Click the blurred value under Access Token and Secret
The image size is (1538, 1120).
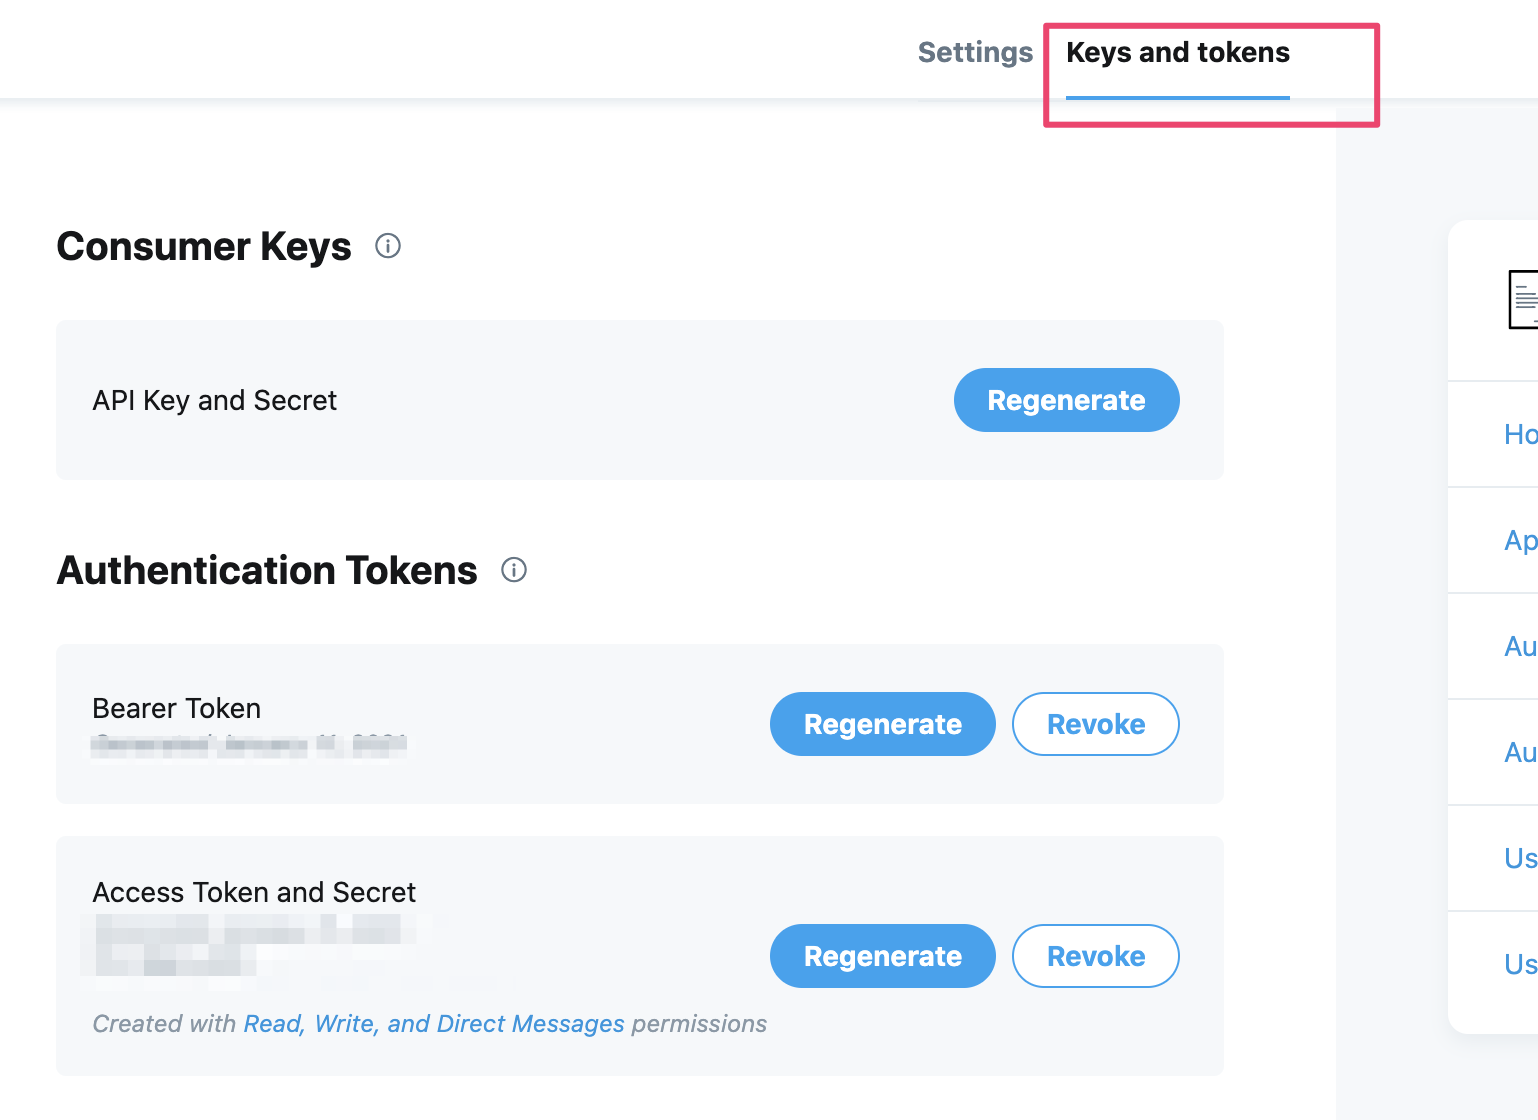pyautogui.click(x=250, y=944)
